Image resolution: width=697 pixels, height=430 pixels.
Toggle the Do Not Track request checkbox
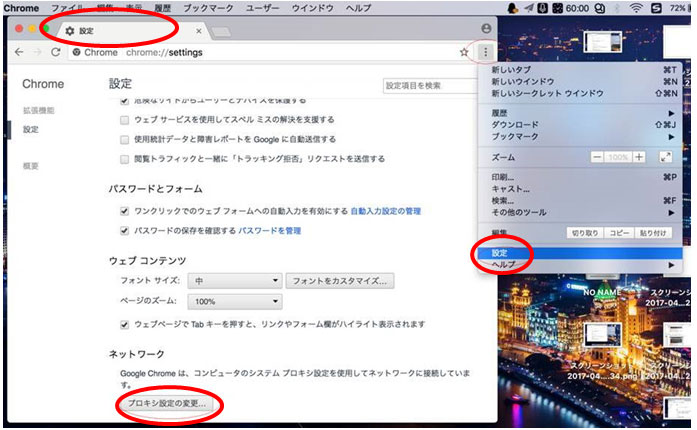click(124, 159)
